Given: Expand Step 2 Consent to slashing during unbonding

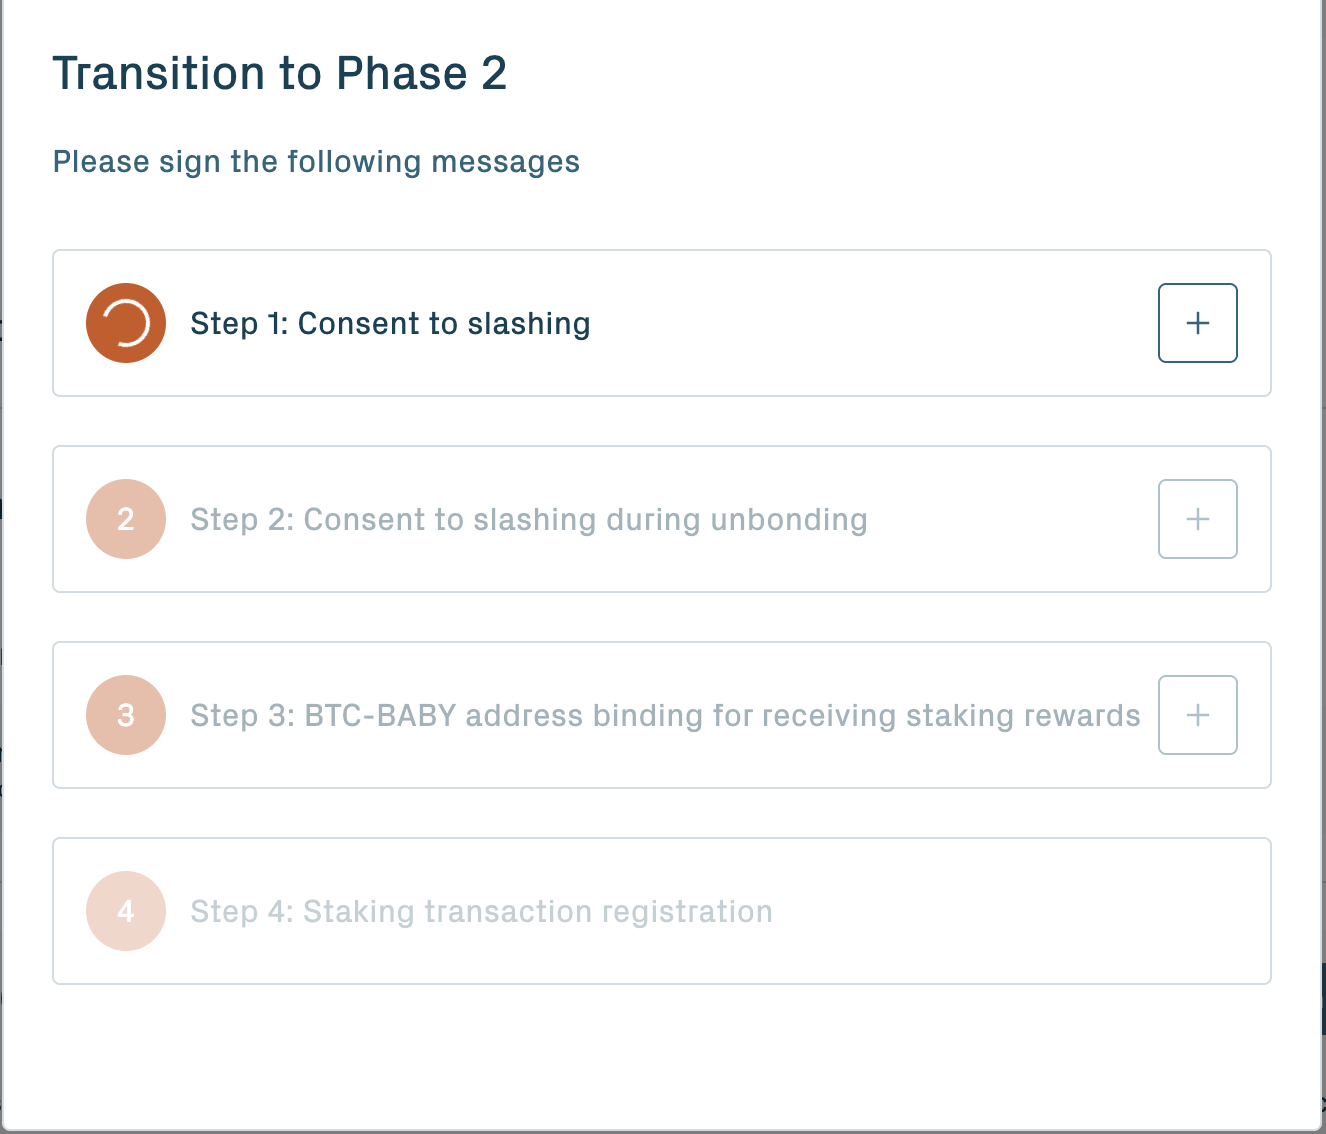Looking at the screenshot, I should 1197,519.
